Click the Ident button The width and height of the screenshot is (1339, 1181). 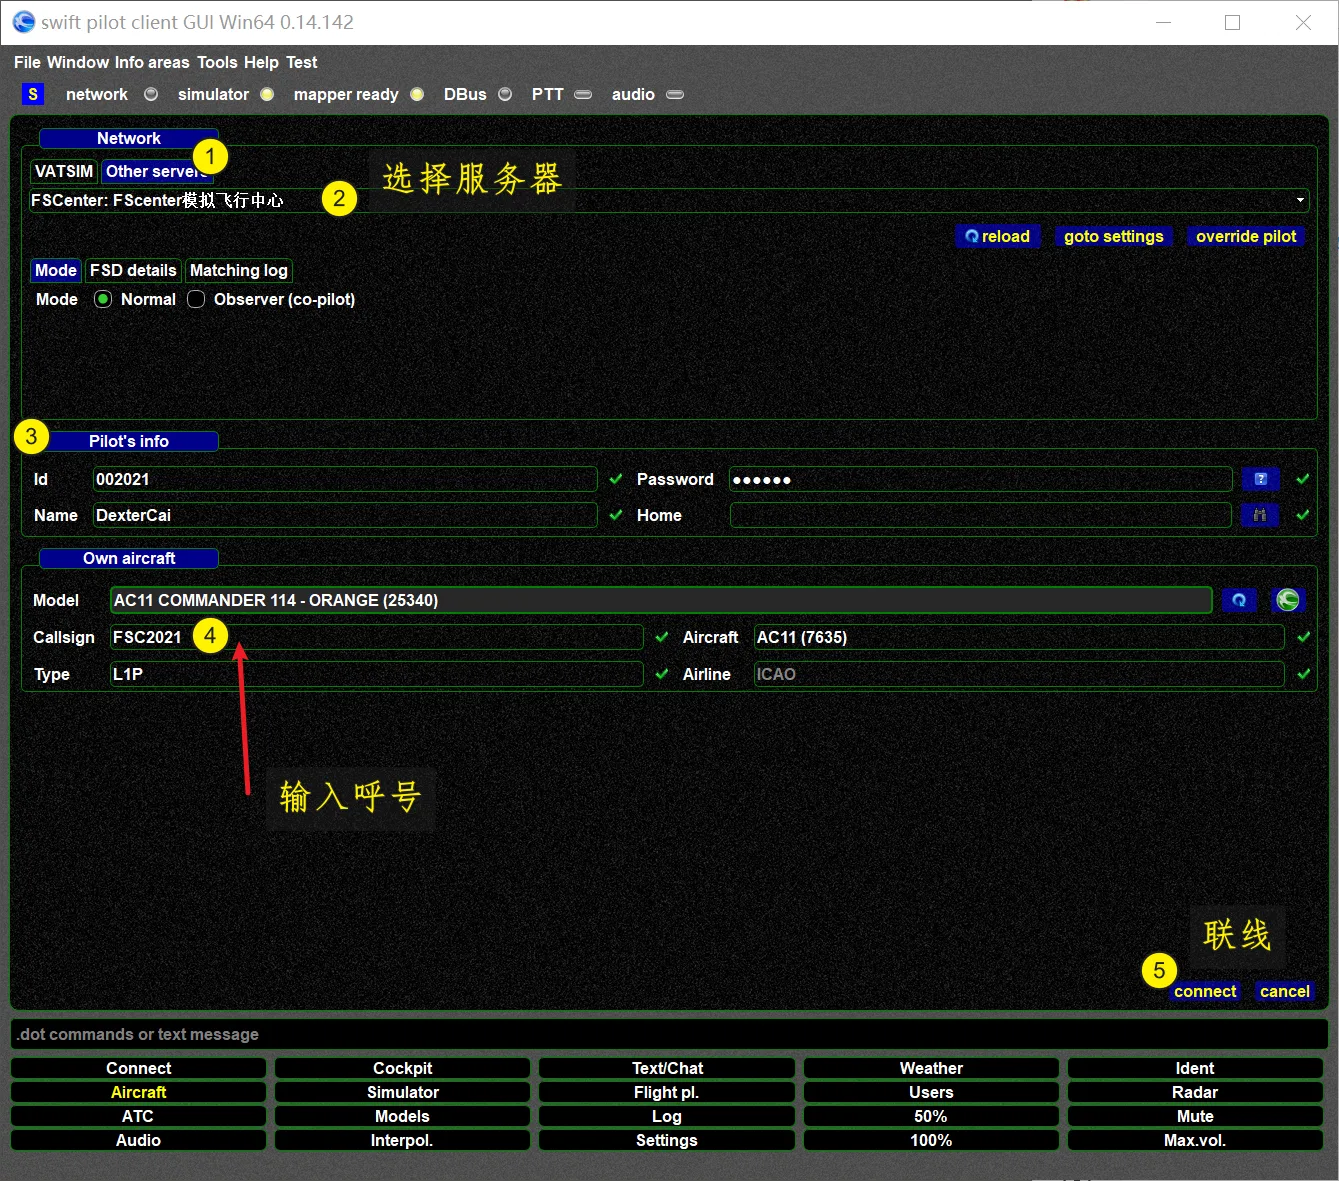coord(1195,1068)
